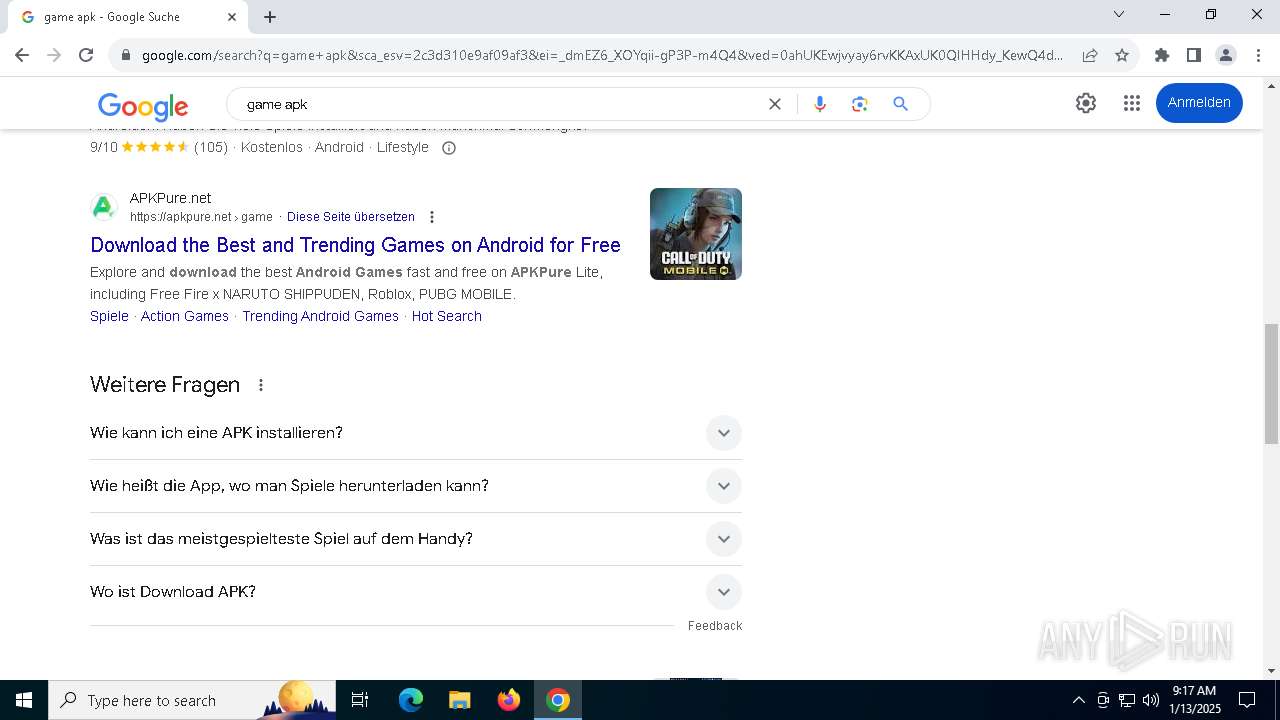Open the Call of Duty Mobile thumbnail

696,234
